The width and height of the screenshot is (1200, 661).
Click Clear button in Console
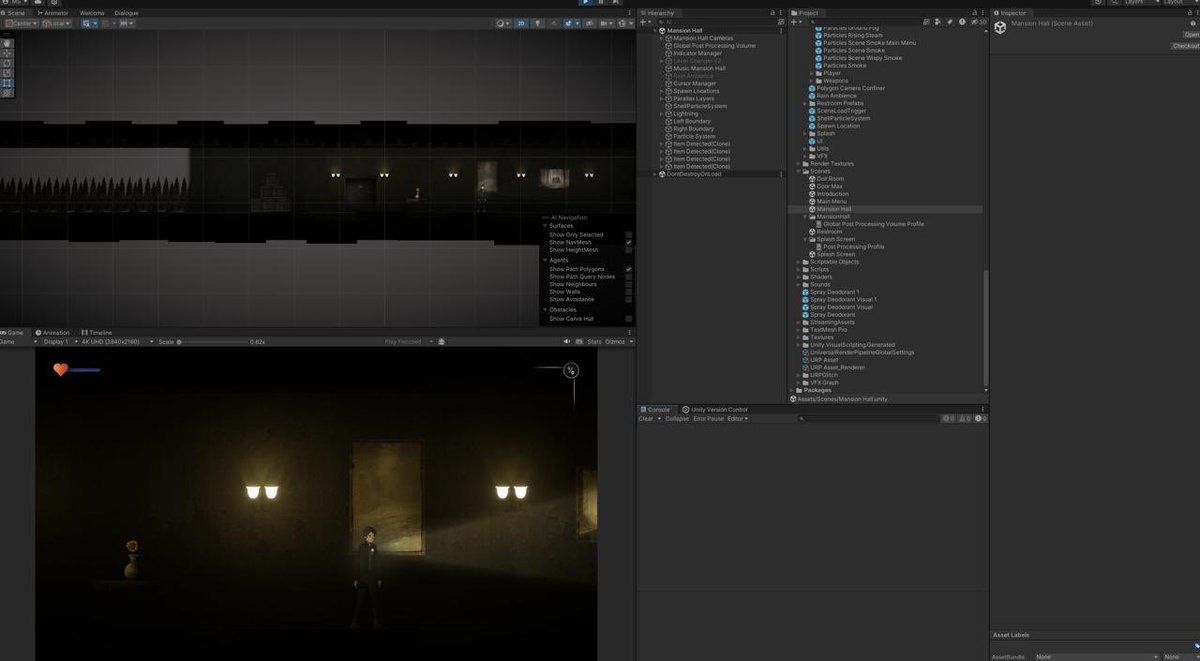pyautogui.click(x=646, y=419)
